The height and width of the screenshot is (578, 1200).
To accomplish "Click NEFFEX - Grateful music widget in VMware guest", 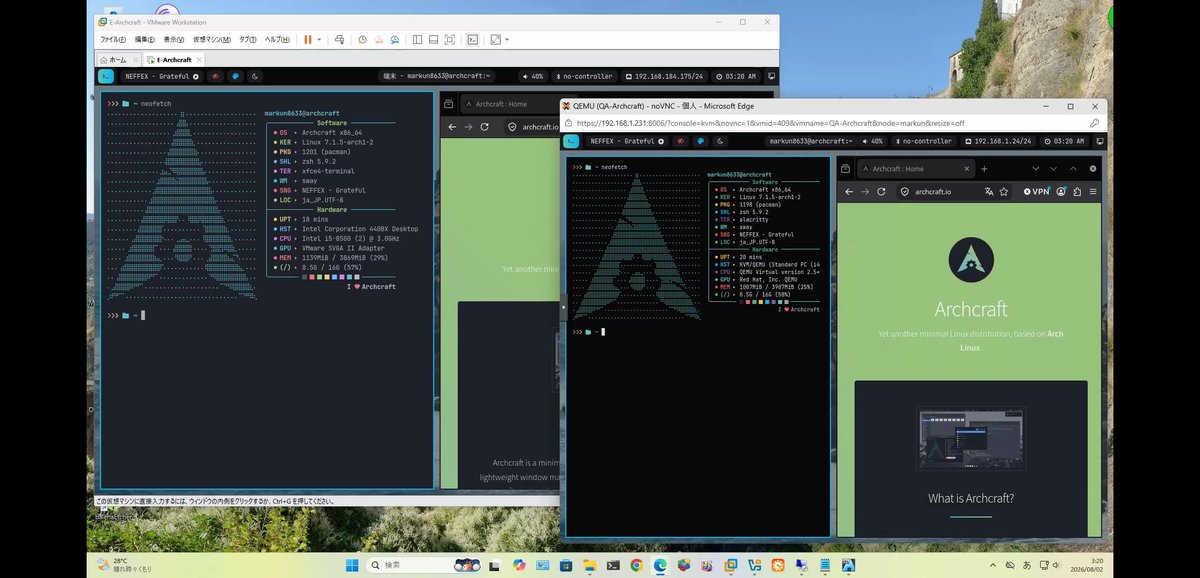I will click(x=161, y=76).
